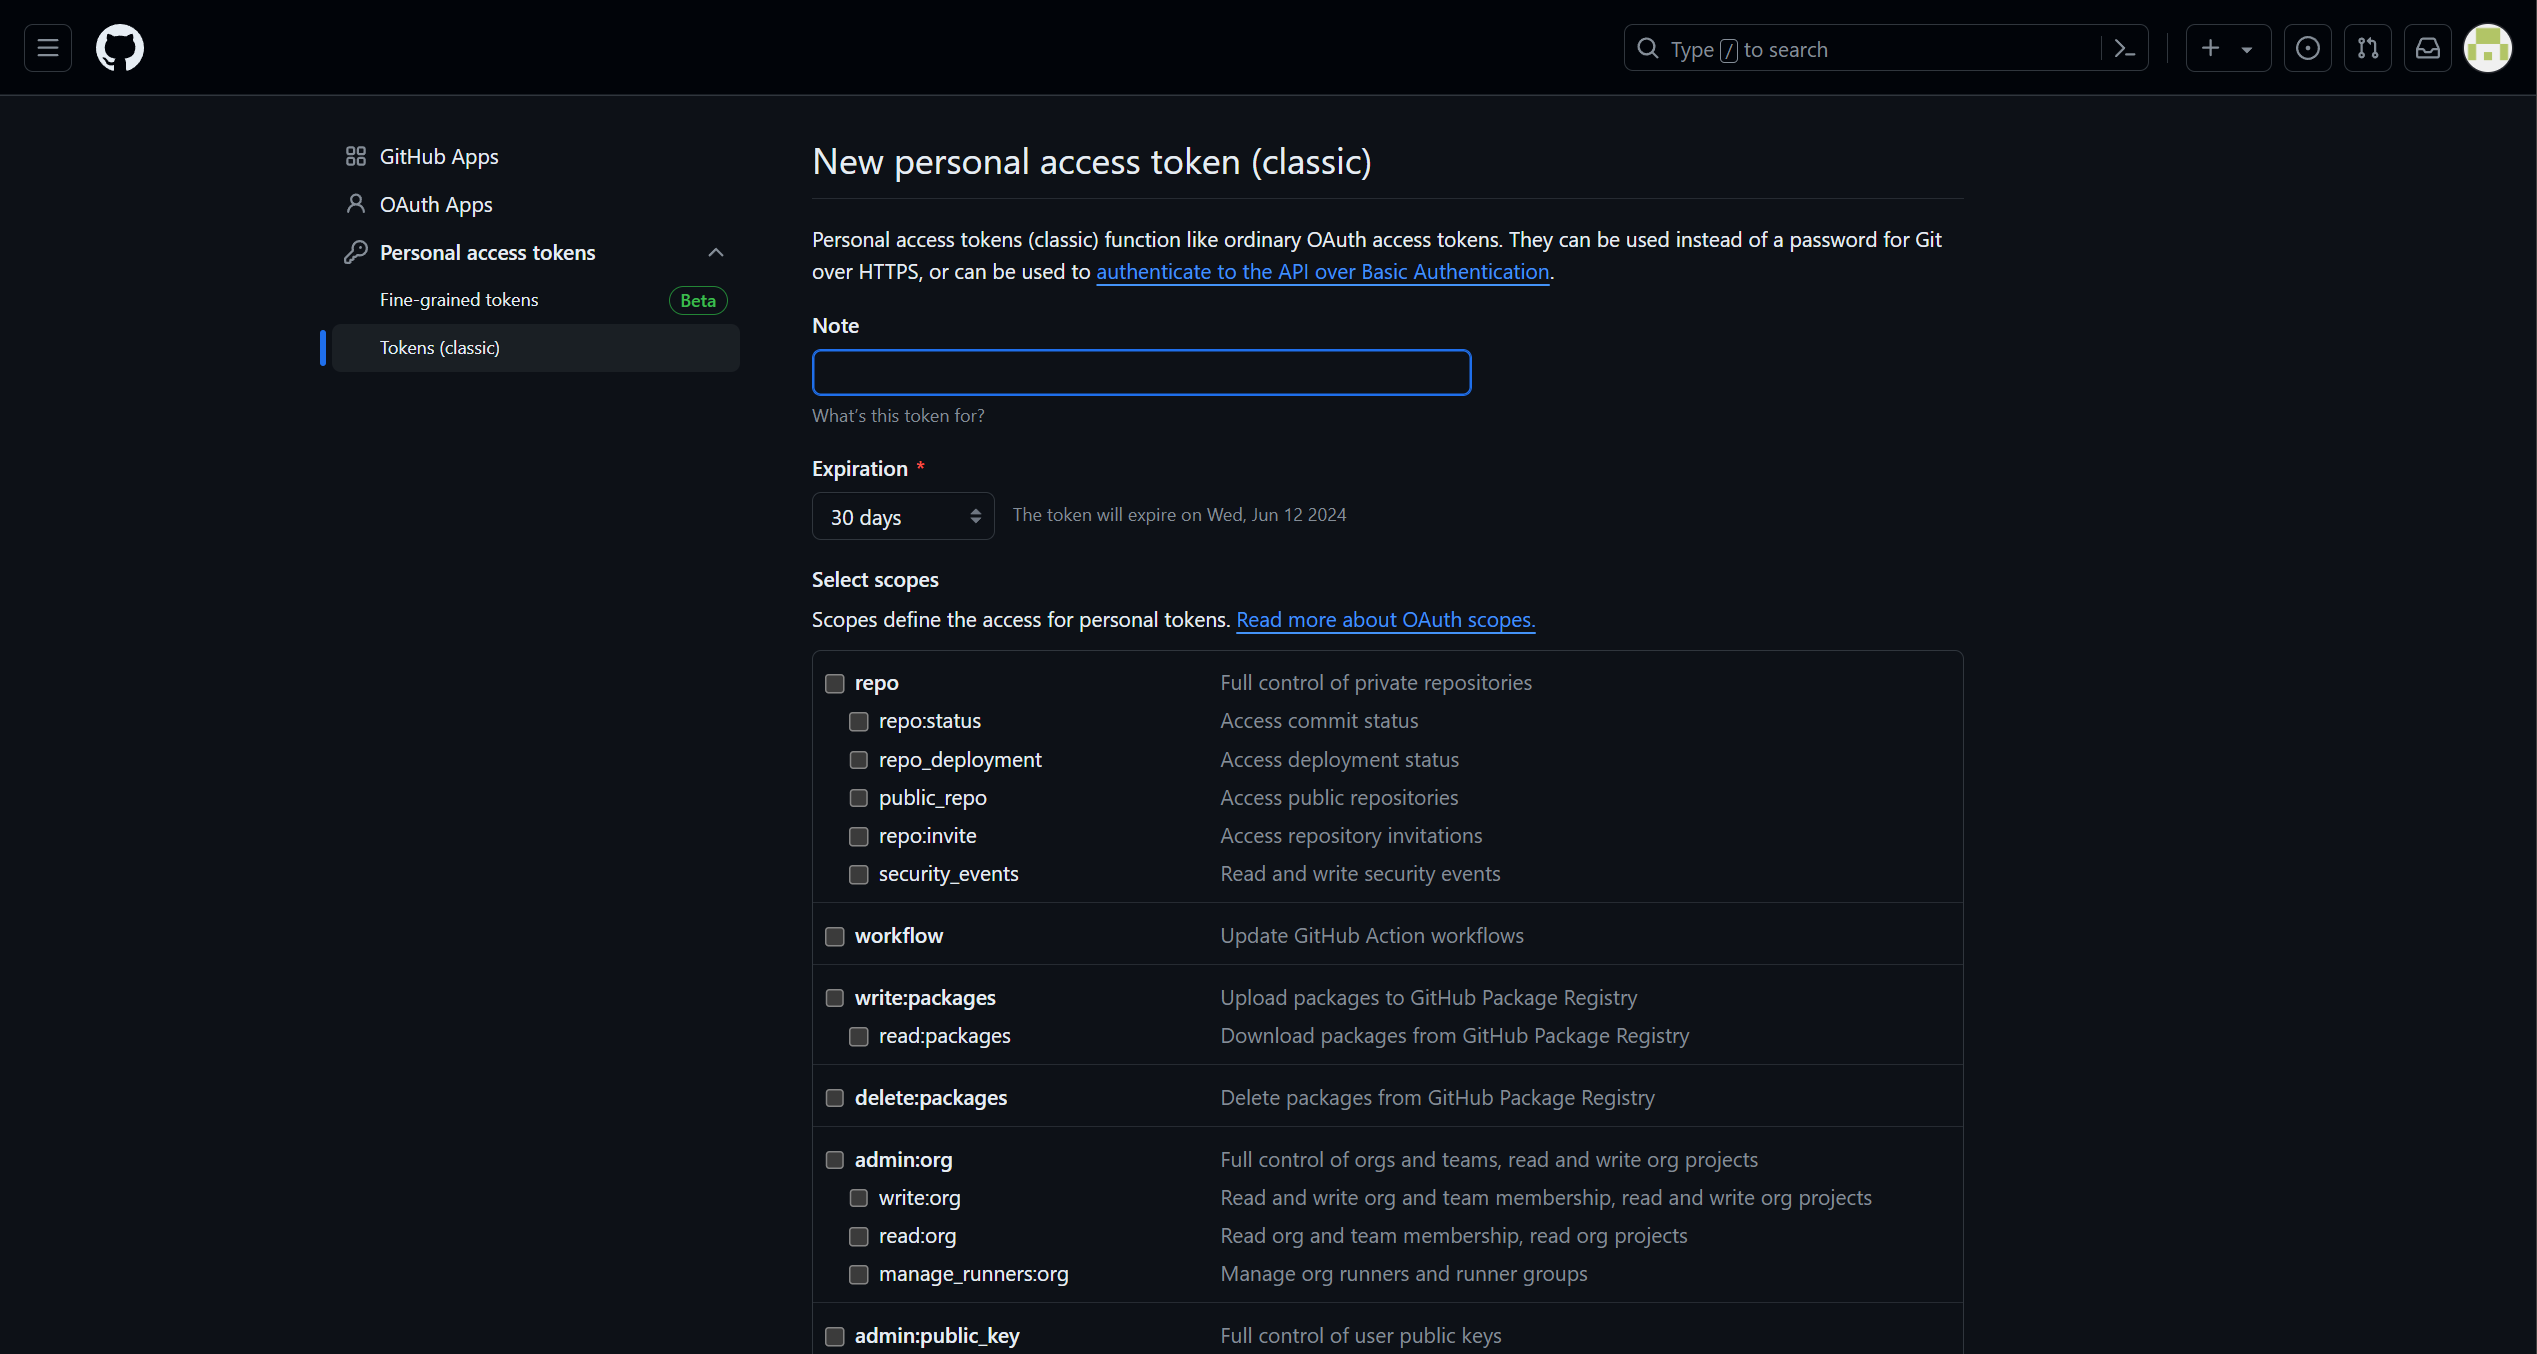The image size is (2537, 1354).
Task: Open 'authenticate to the API over Basic Authentication' link
Action: (1323, 272)
